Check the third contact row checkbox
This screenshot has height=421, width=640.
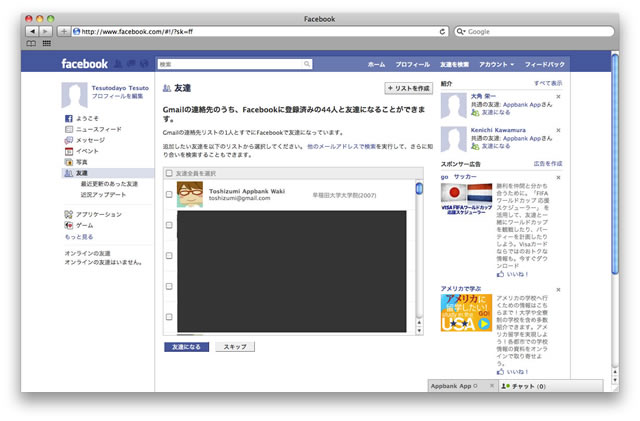(x=169, y=256)
